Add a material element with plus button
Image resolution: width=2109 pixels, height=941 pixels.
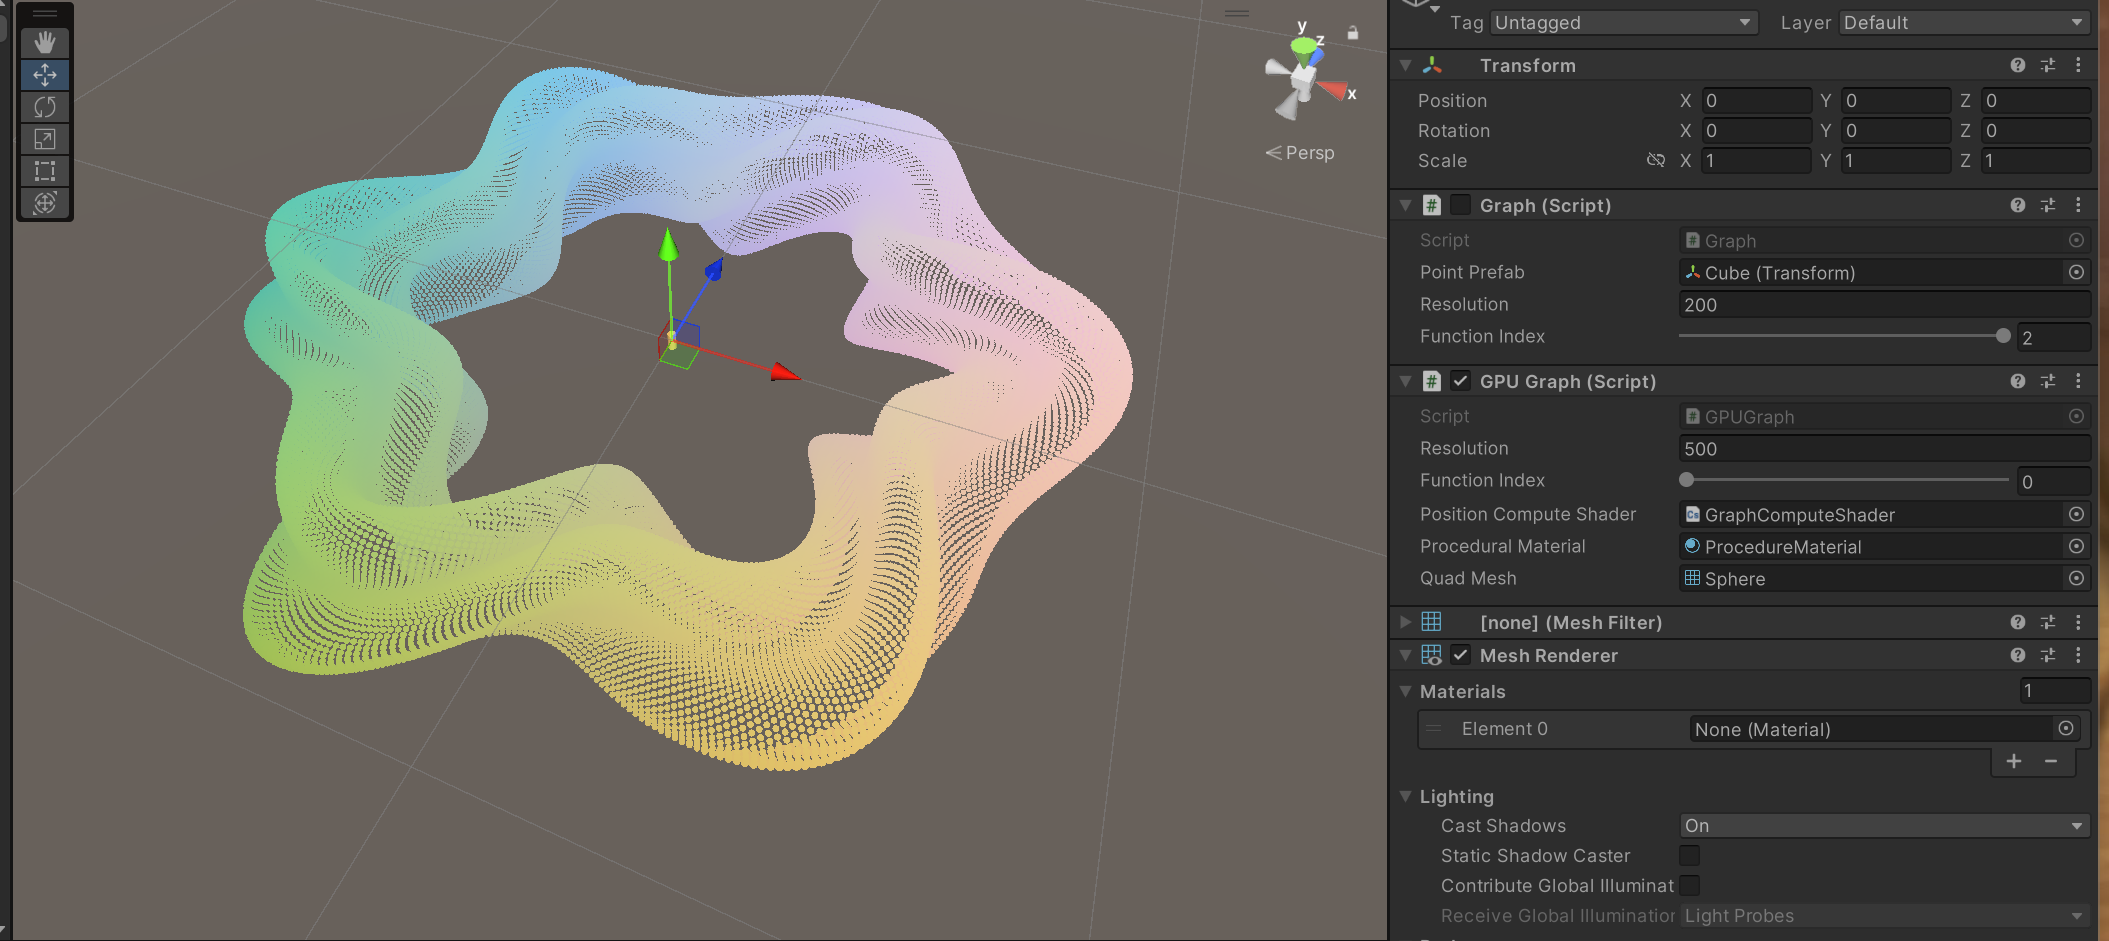tap(2014, 761)
